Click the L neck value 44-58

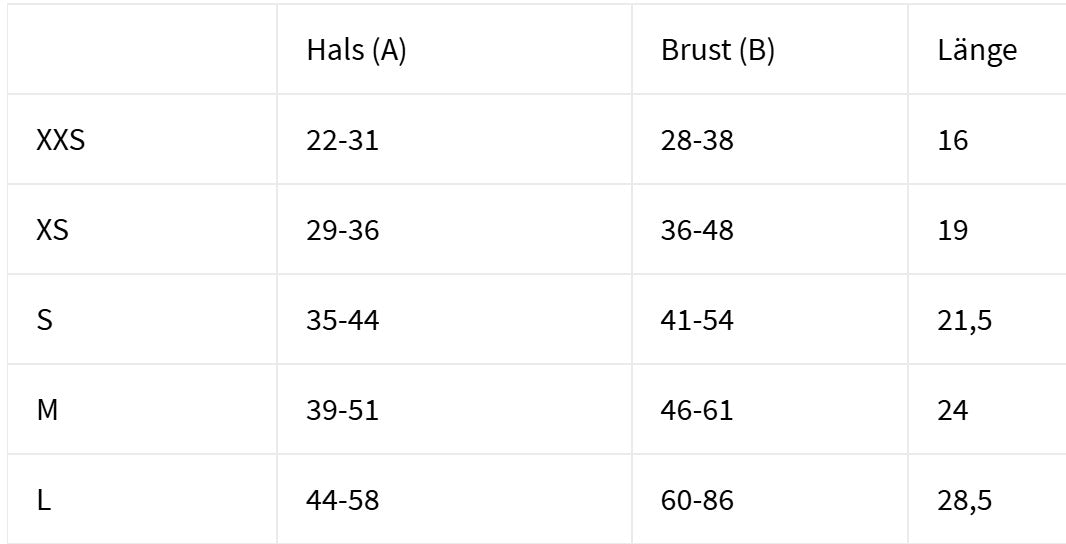[342, 501]
